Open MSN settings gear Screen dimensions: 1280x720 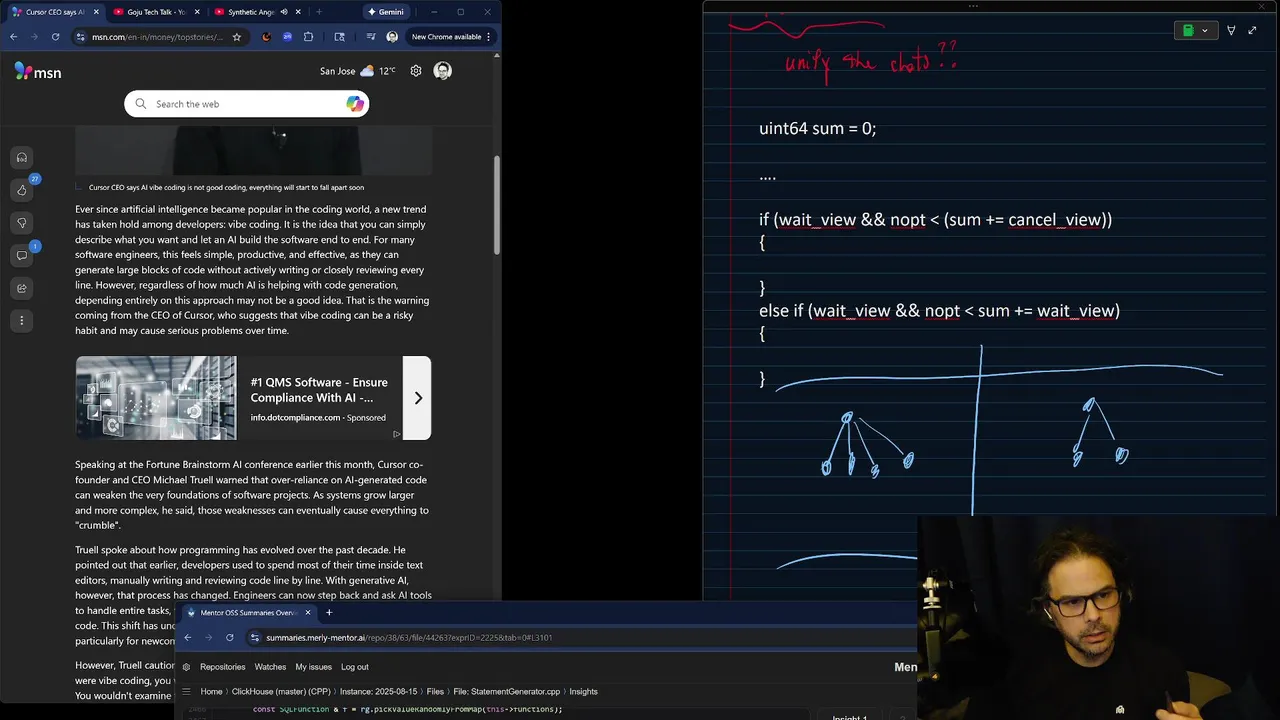pos(416,71)
